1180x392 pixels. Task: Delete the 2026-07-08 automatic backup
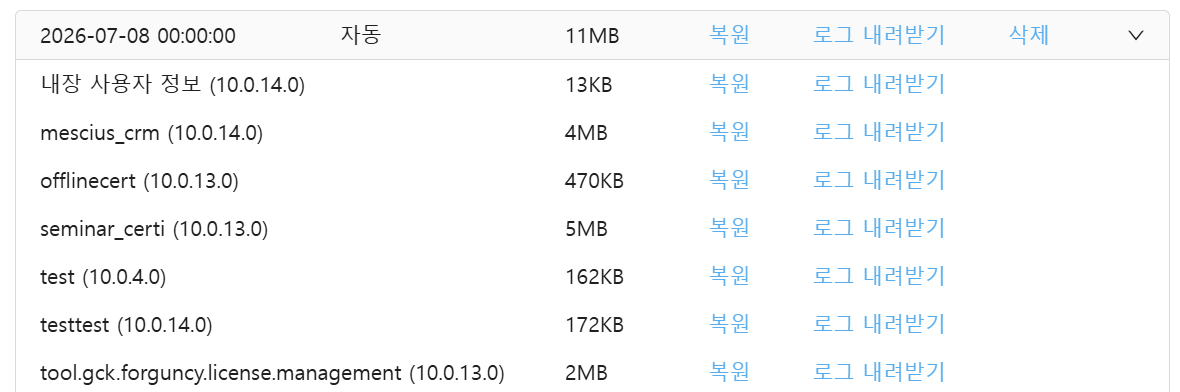point(1029,35)
